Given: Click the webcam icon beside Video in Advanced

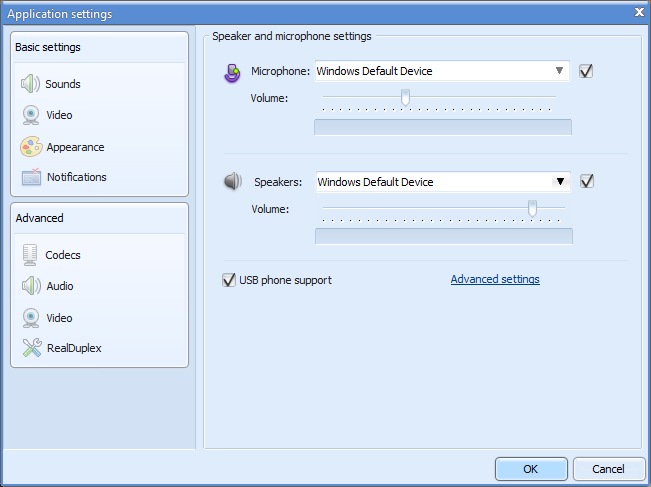Looking at the screenshot, I should point(31,318).
